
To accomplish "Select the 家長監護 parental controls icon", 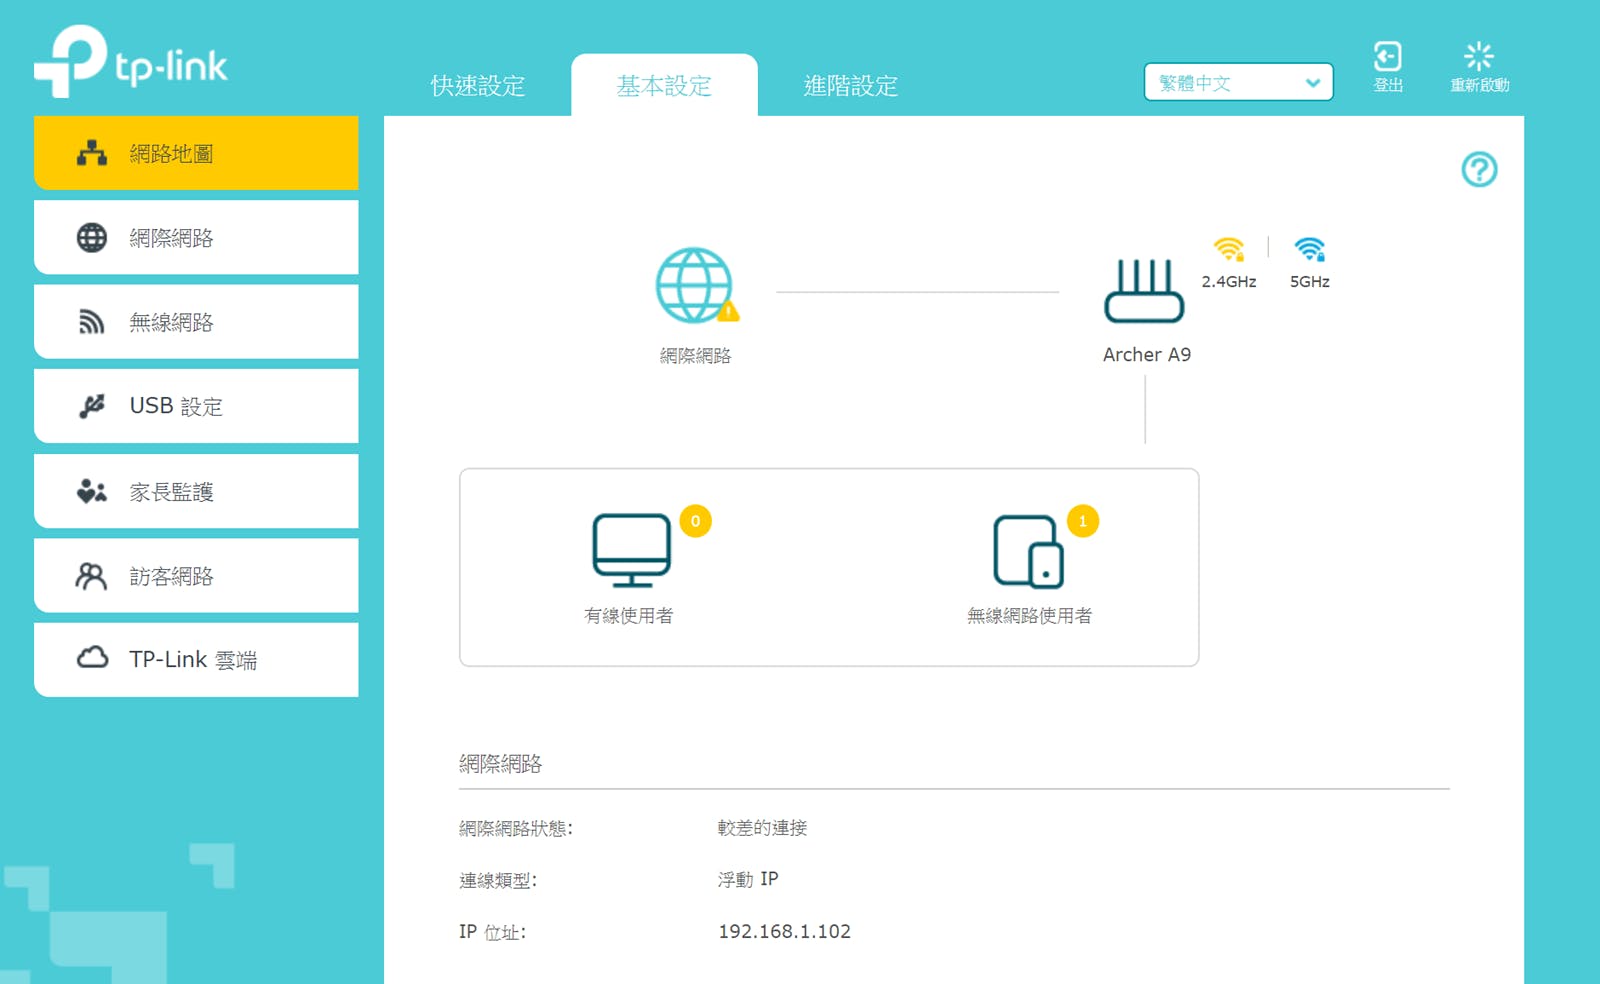I will tap(91, 490).
